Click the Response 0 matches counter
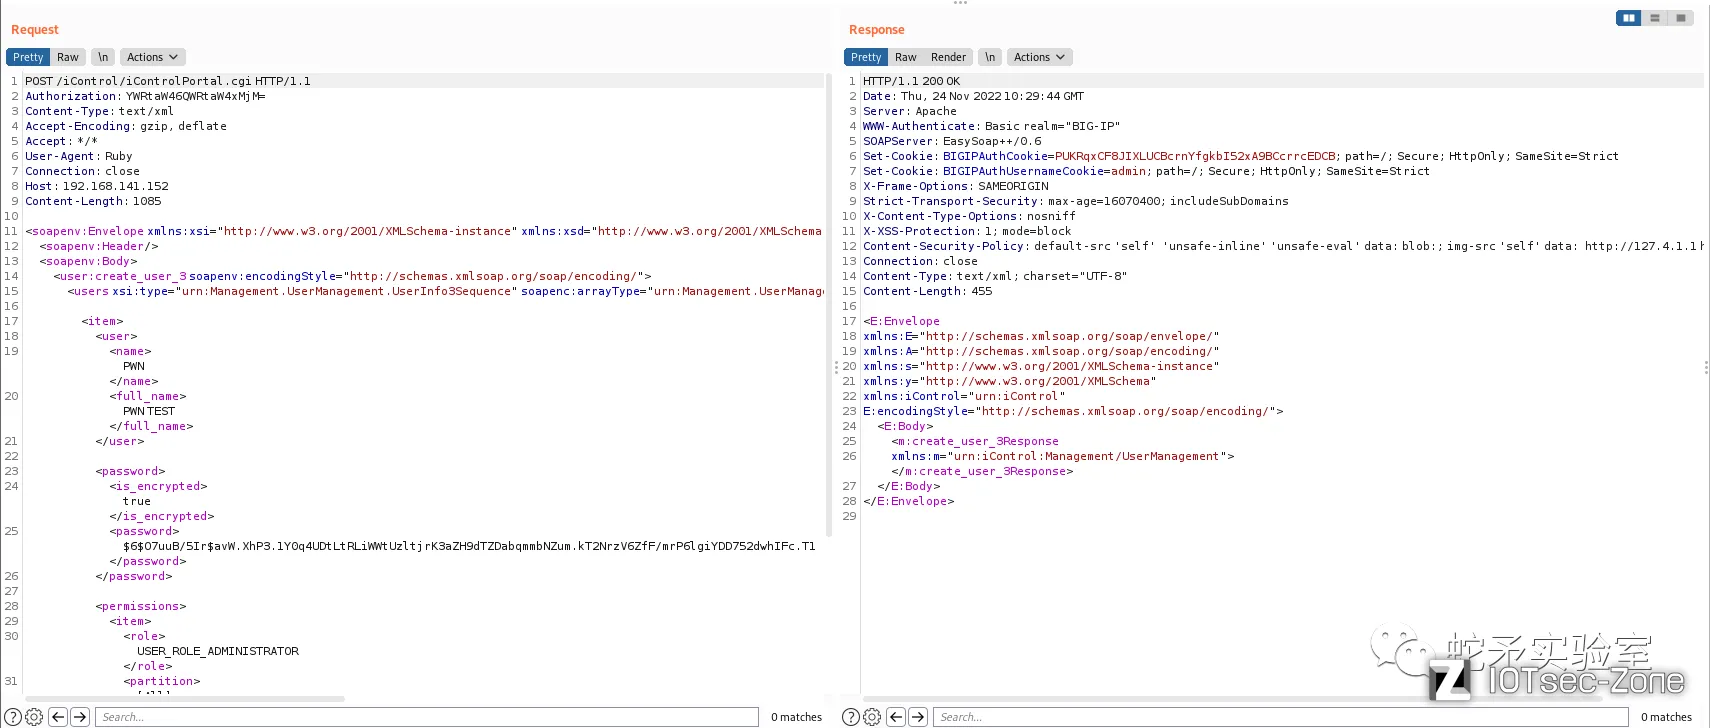The image size is (1710, 728). point(1666,717)
